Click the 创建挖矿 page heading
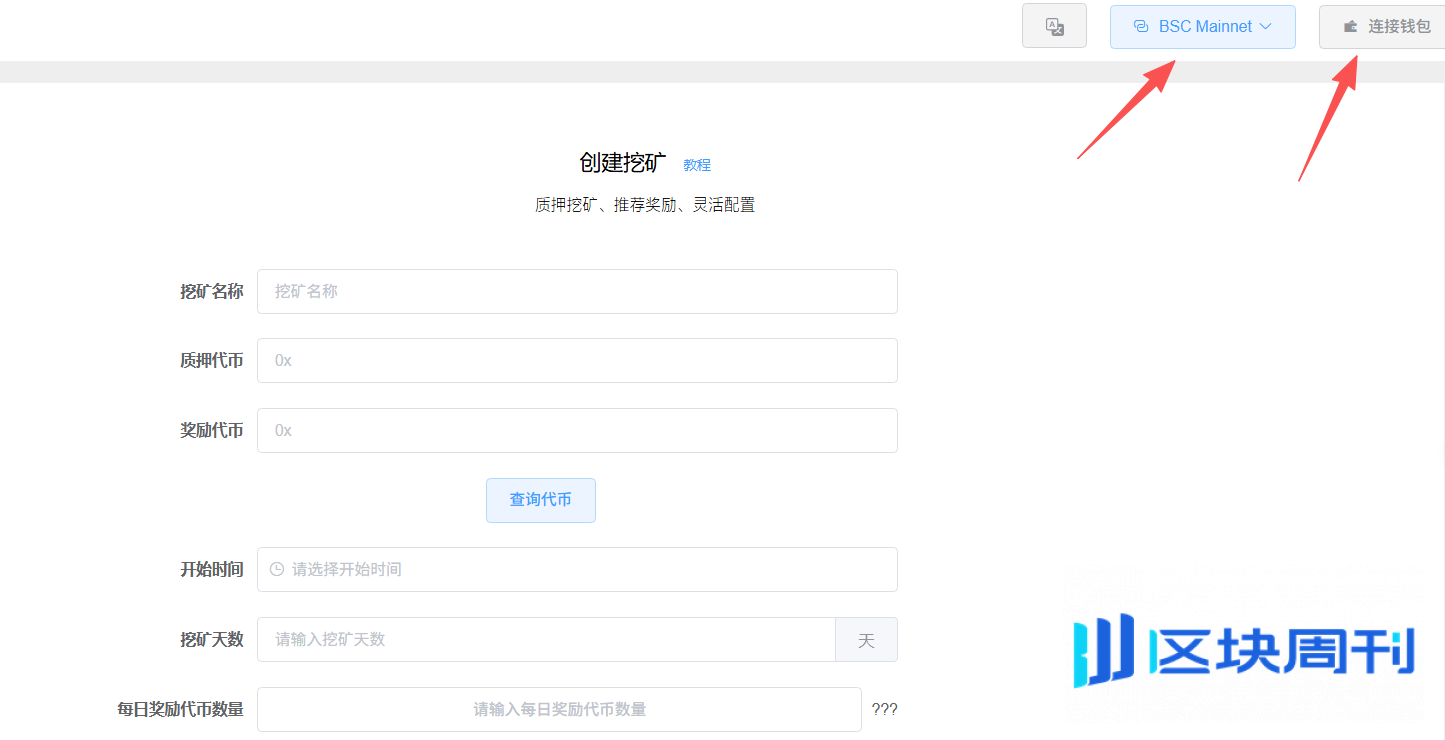 click(623, 163)
